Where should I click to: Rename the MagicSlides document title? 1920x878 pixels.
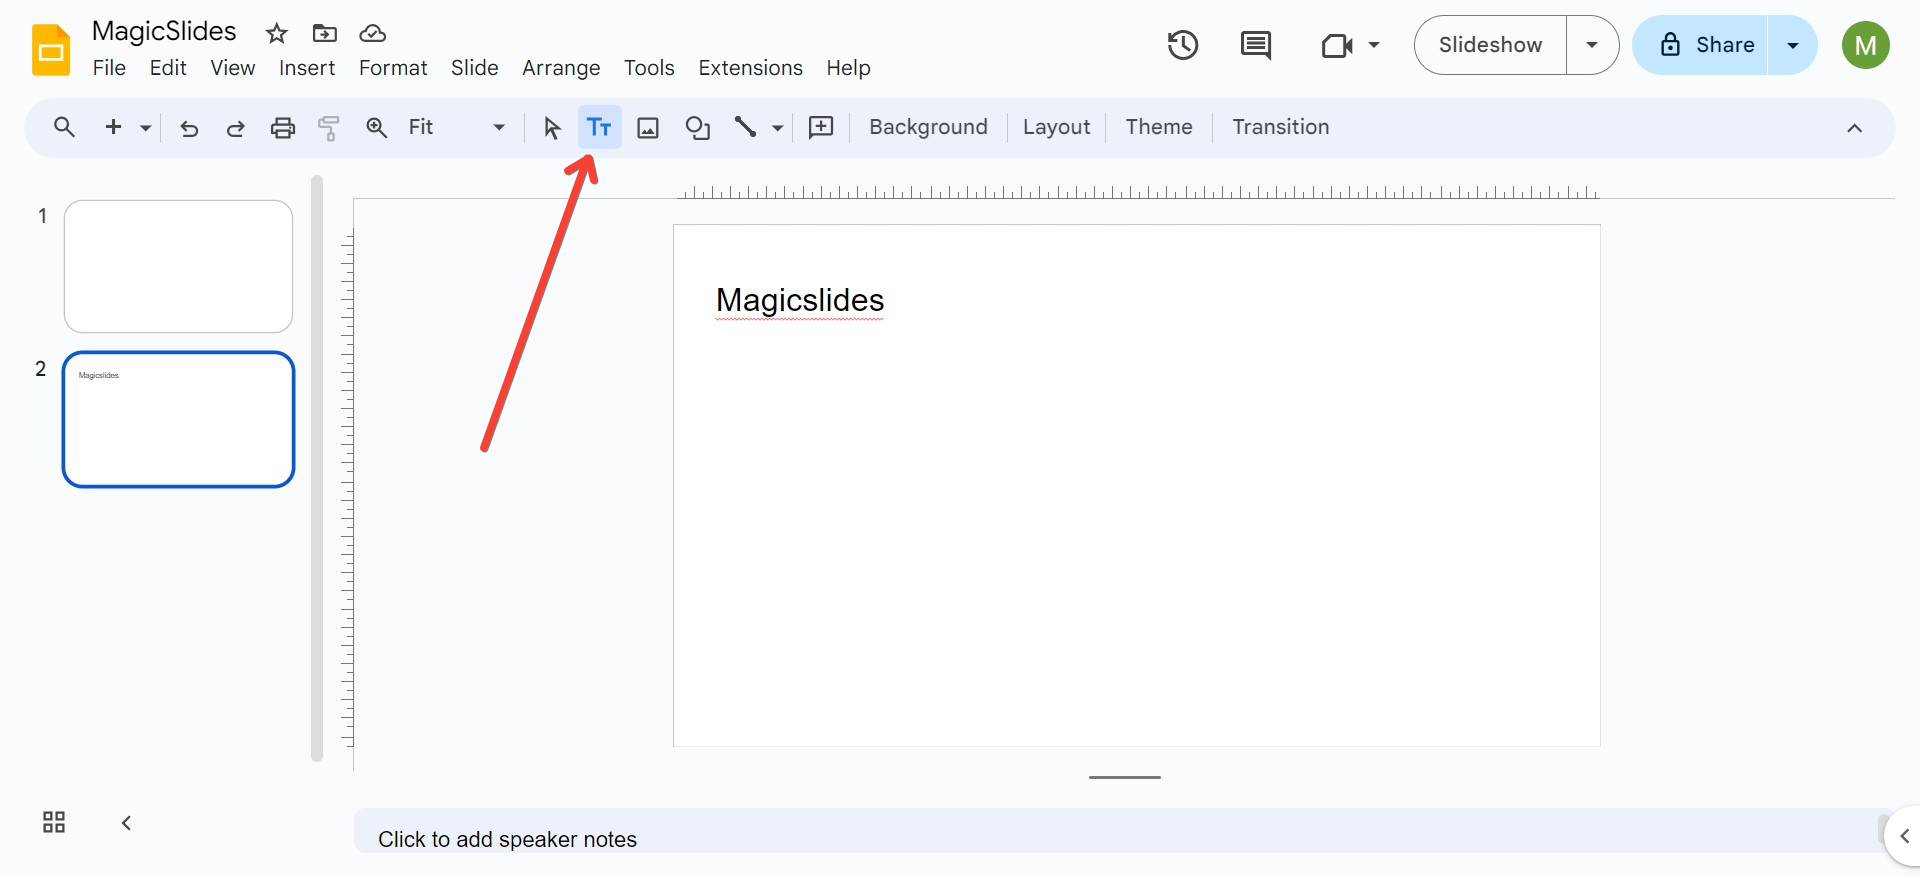pos(164,31)
